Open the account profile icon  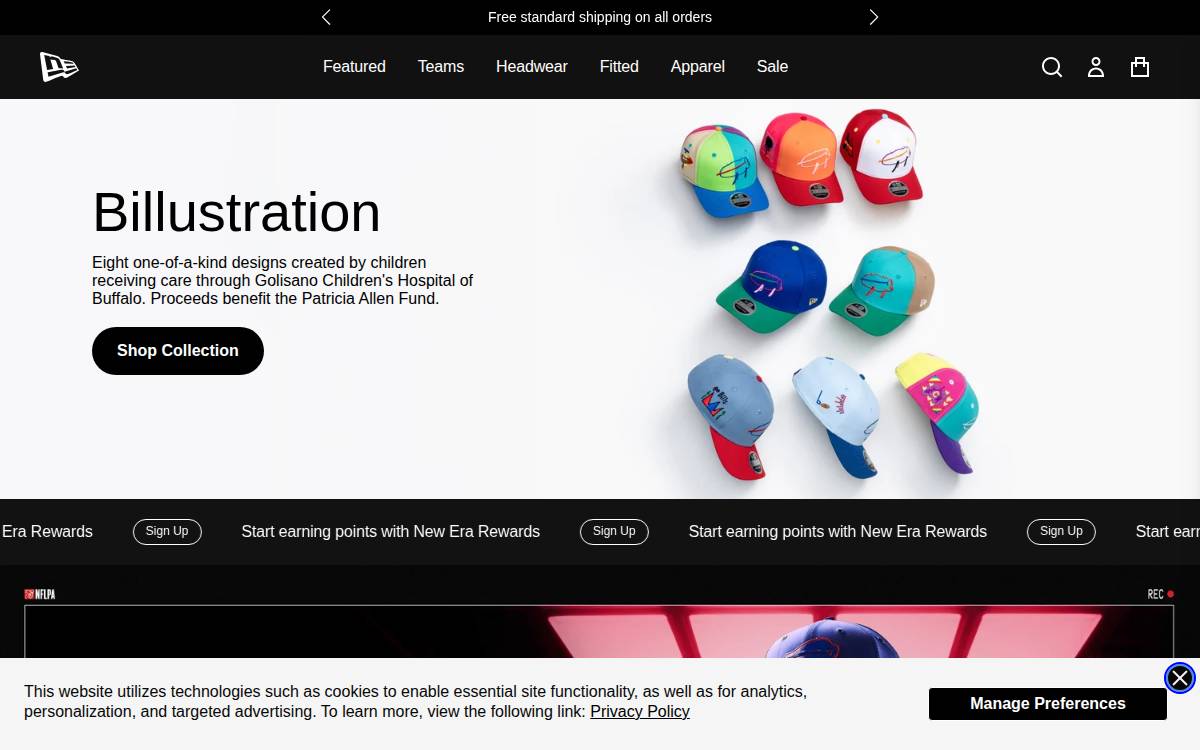pos(1096,67)
